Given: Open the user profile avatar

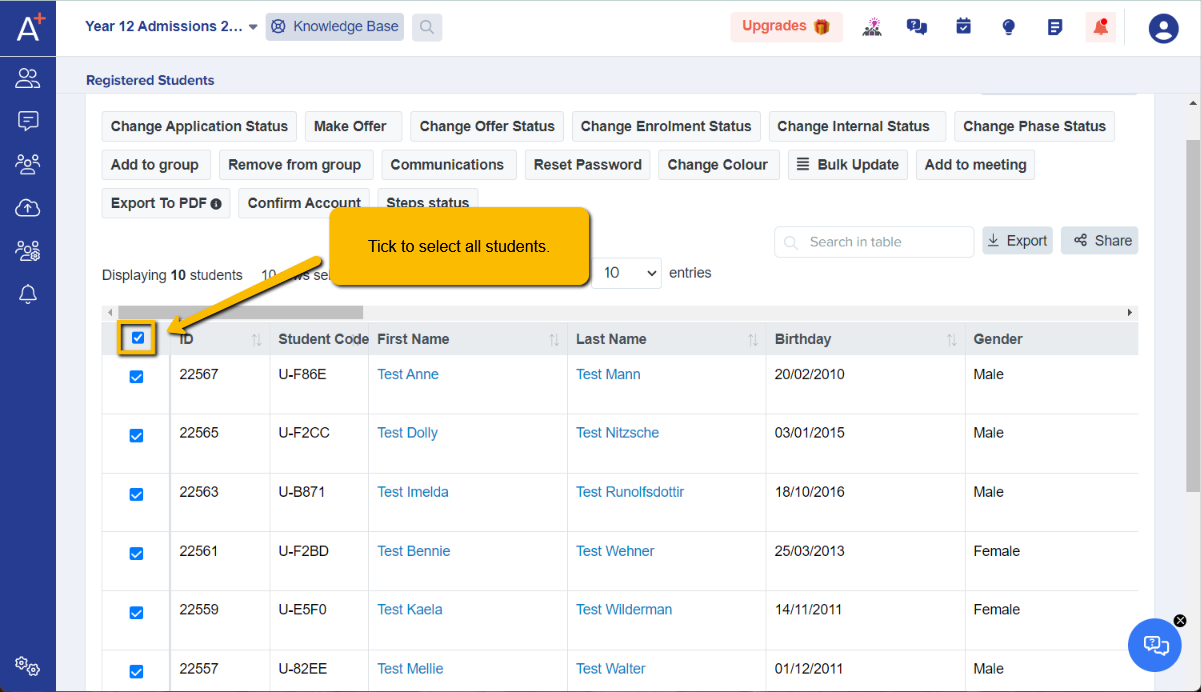Looking at the screenshot, I should (x=1163, y=28).
